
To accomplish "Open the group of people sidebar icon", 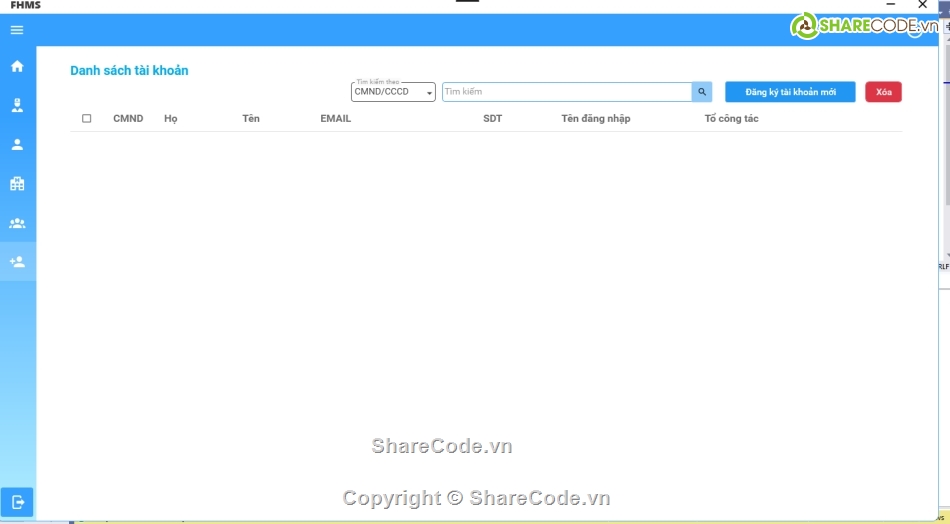I will 17,223.
